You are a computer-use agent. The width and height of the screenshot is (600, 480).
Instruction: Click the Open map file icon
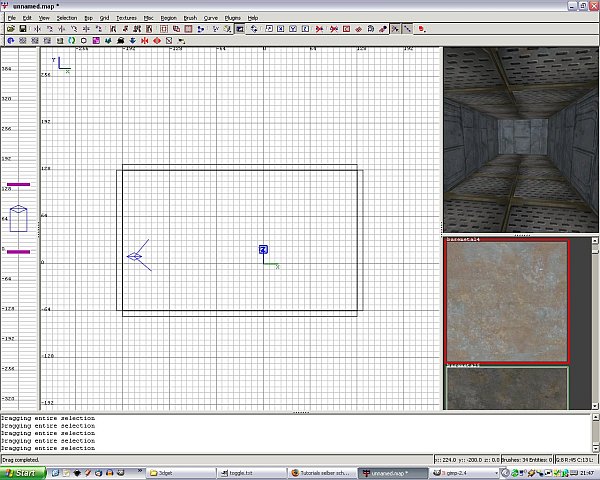tap(10, 29)
